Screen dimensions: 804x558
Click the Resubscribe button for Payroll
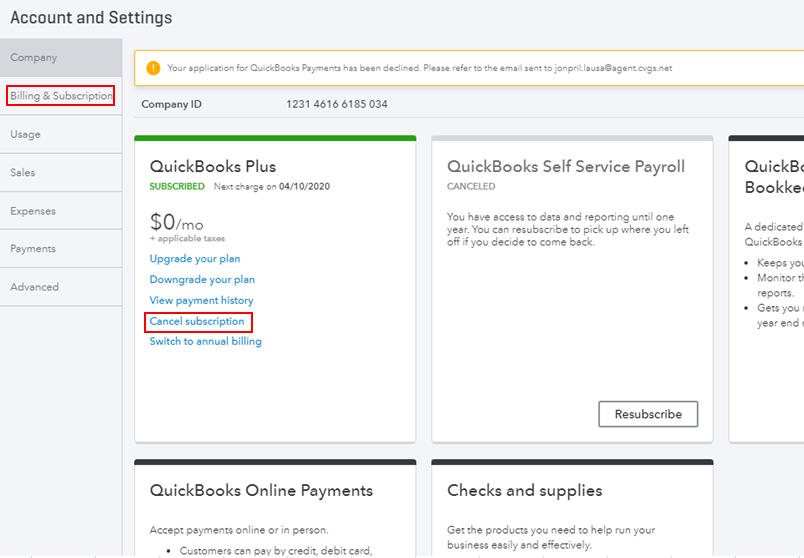648,414
